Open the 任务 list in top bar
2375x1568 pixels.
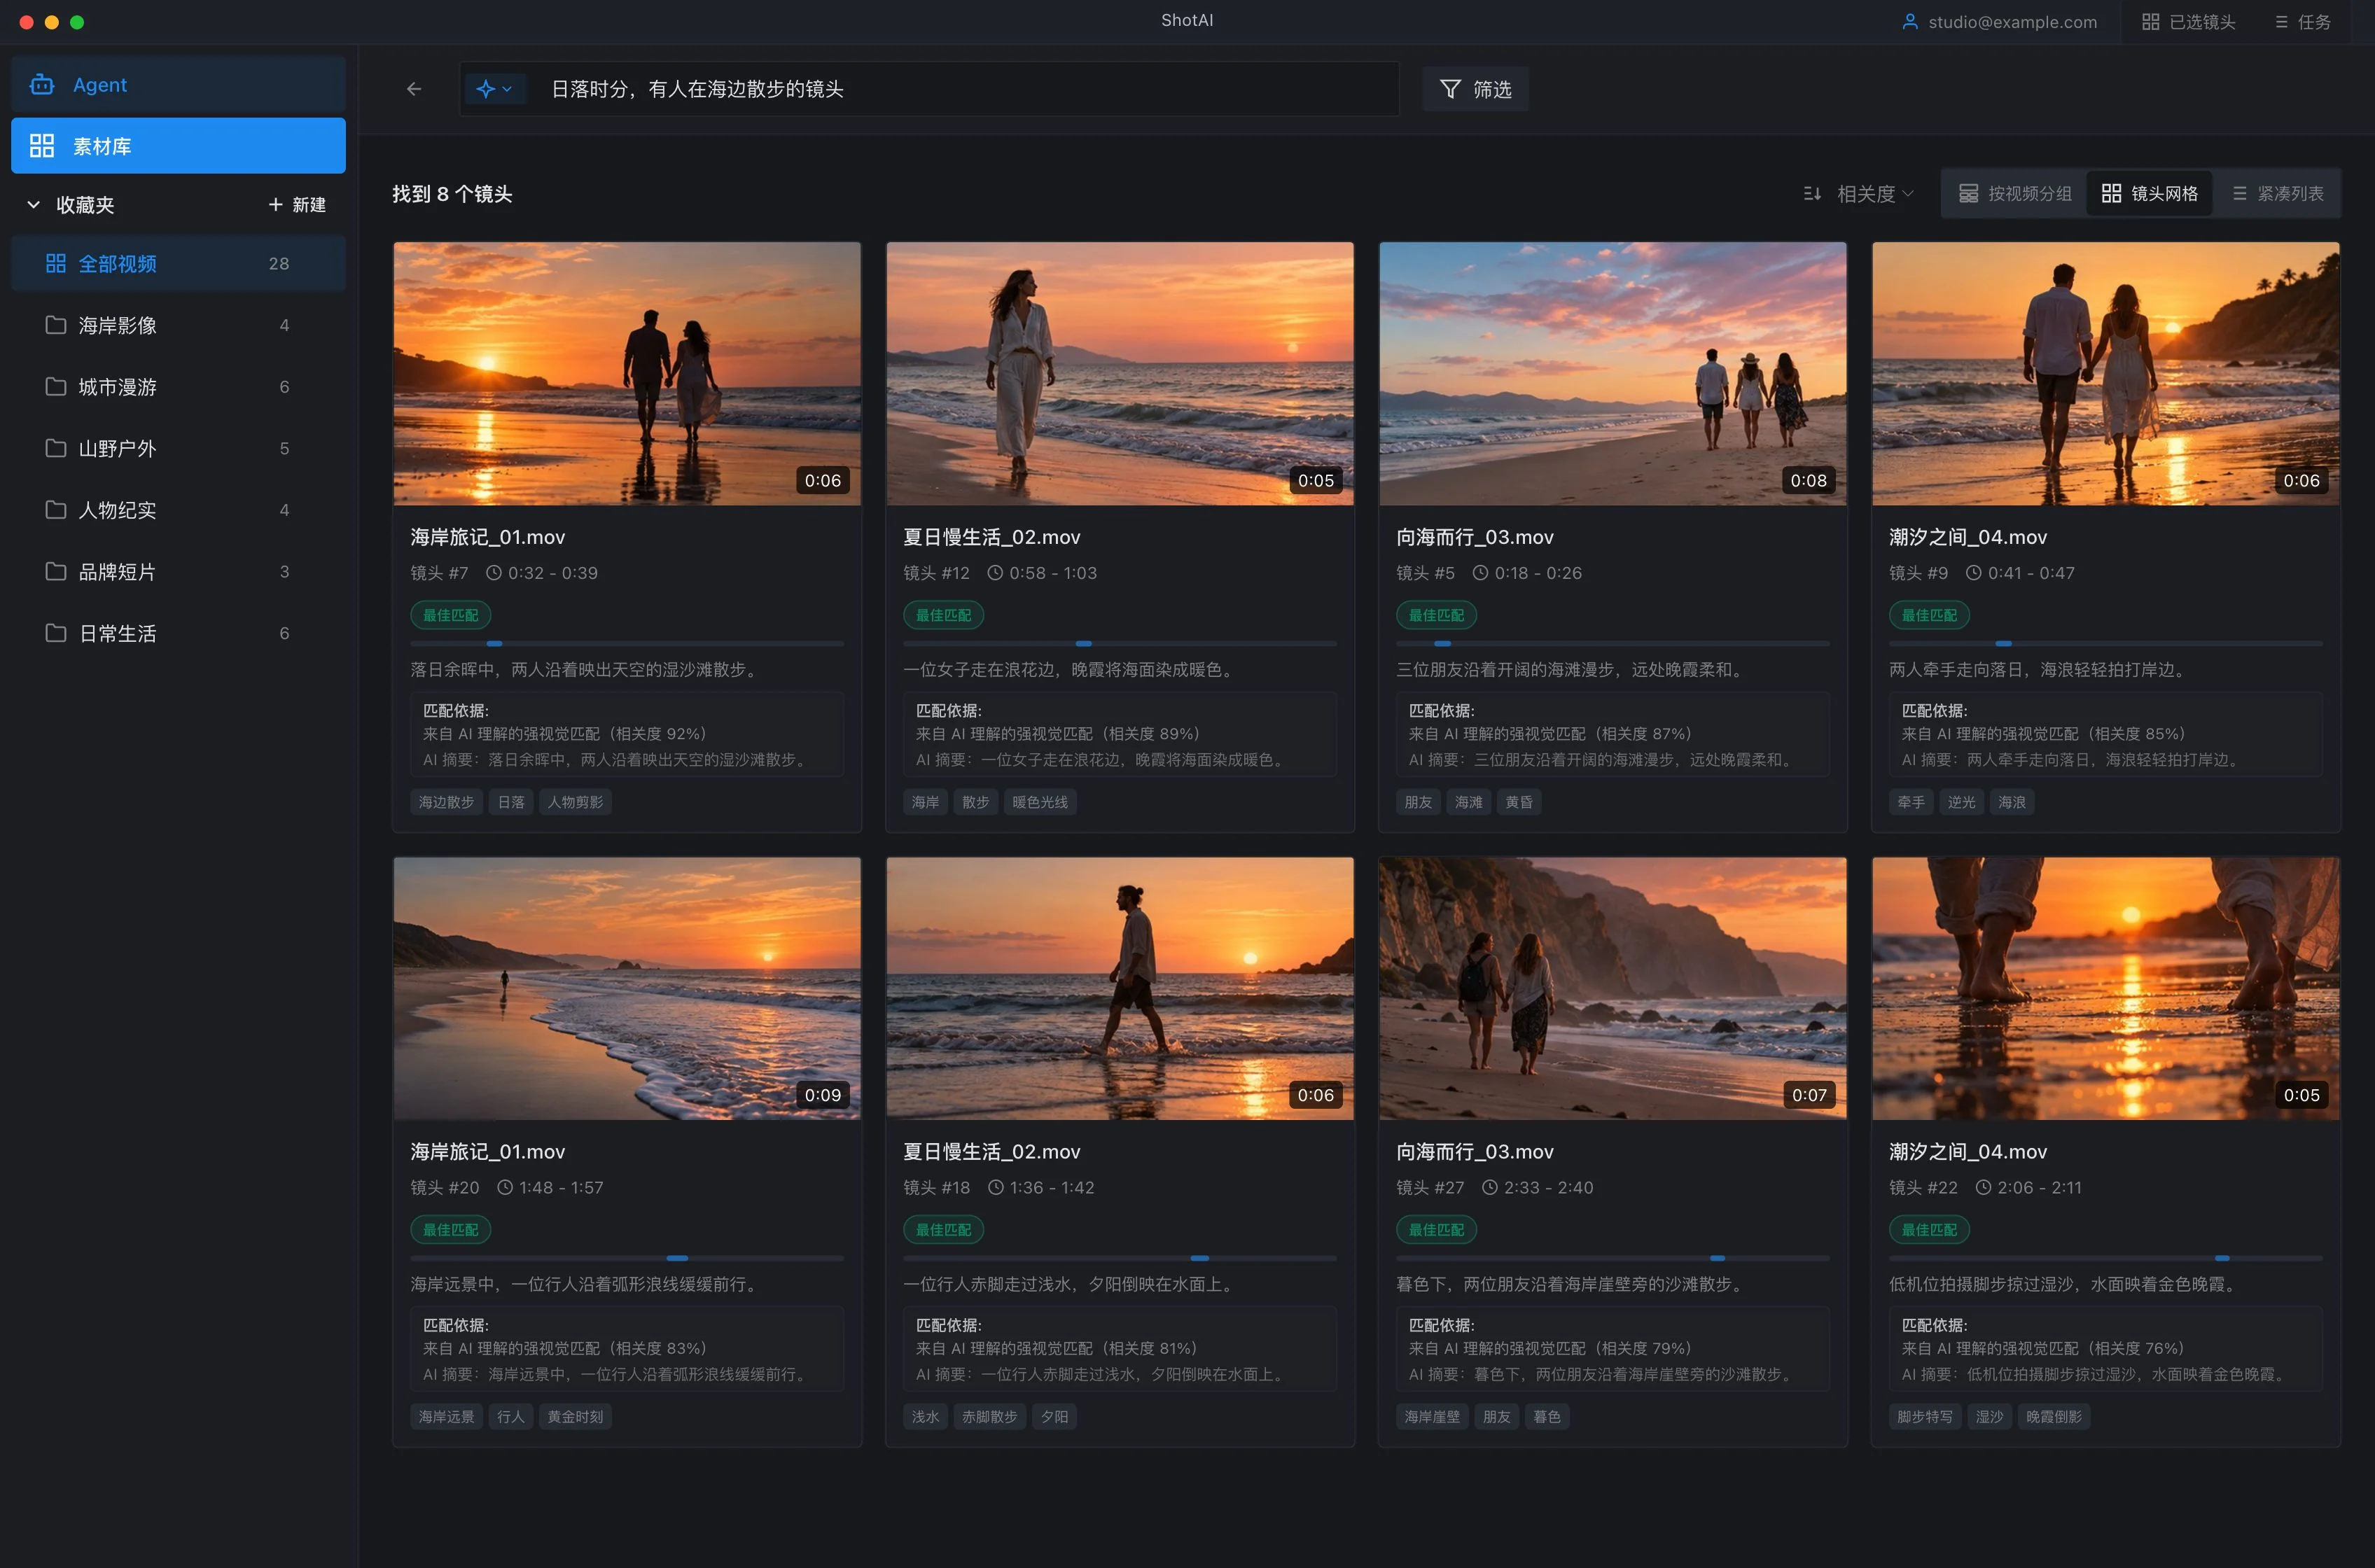click(2302, 22)
